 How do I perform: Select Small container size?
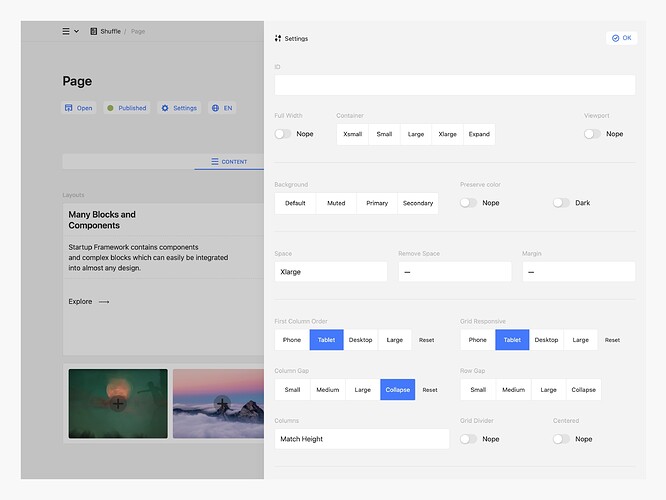(x=384, y=134)
